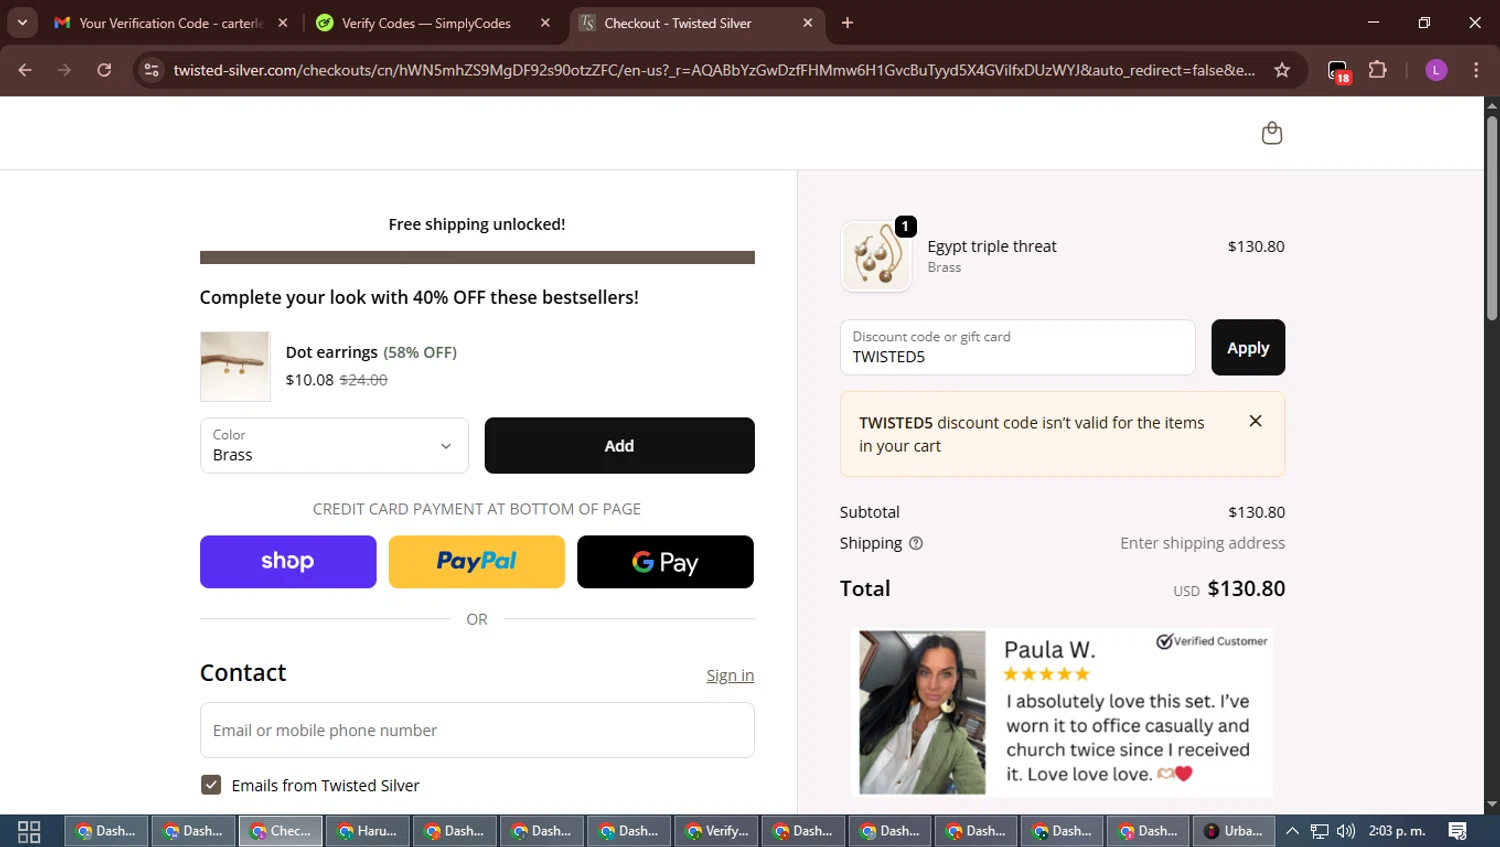Open the shopping bag cart icon
Image resolution: width=1500 pixels, height=847 pixels.
(1271, 133)
